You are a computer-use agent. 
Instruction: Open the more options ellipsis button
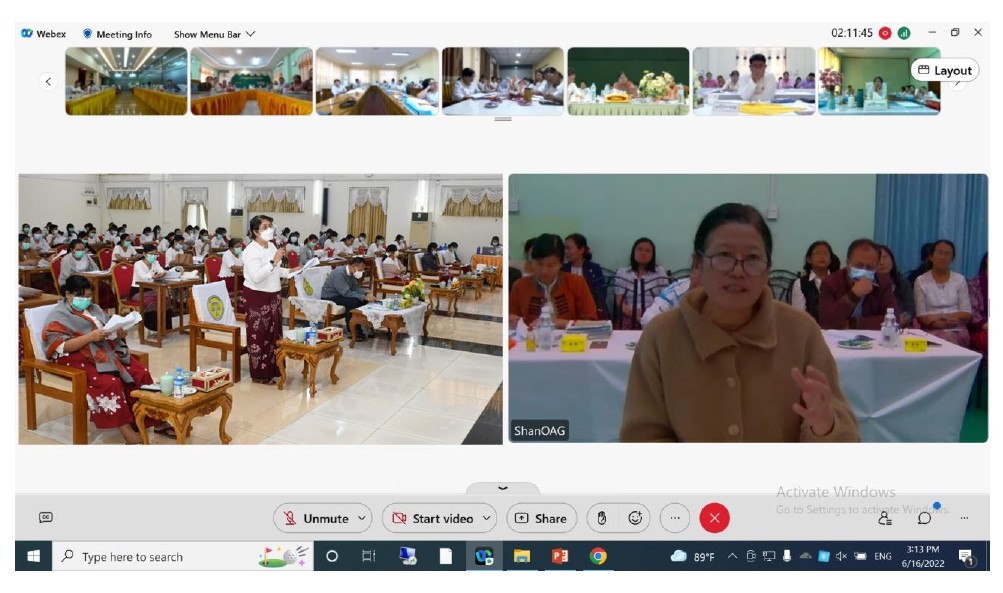[675, 518]
